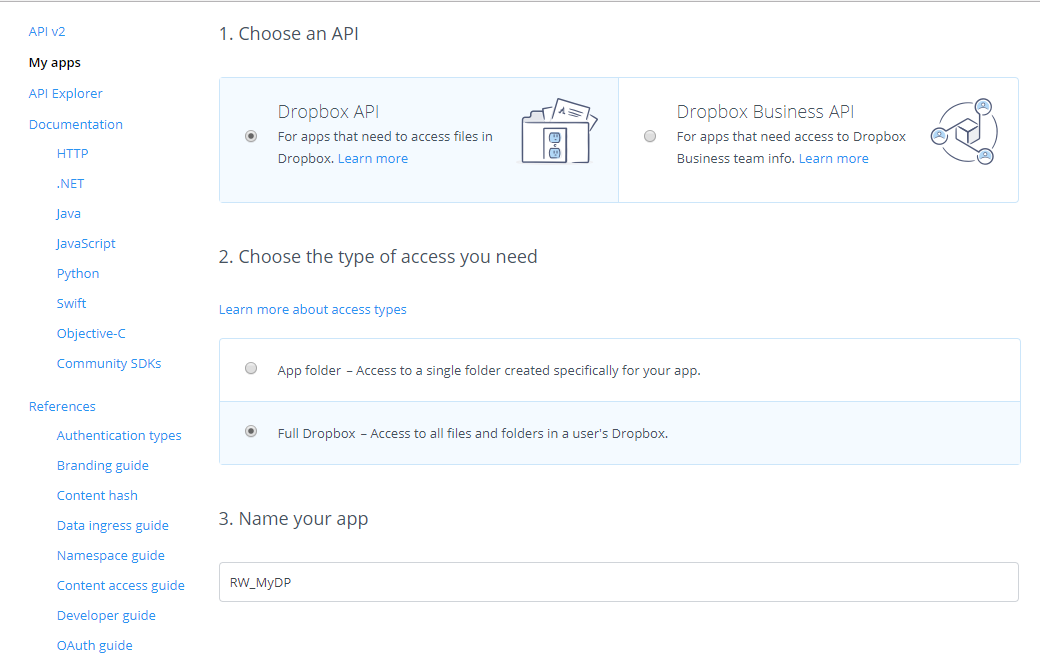Viewport: 1040px width, 656px height.
Task: Click the Dropbox Business API team network icon
Action: [965, 132]
